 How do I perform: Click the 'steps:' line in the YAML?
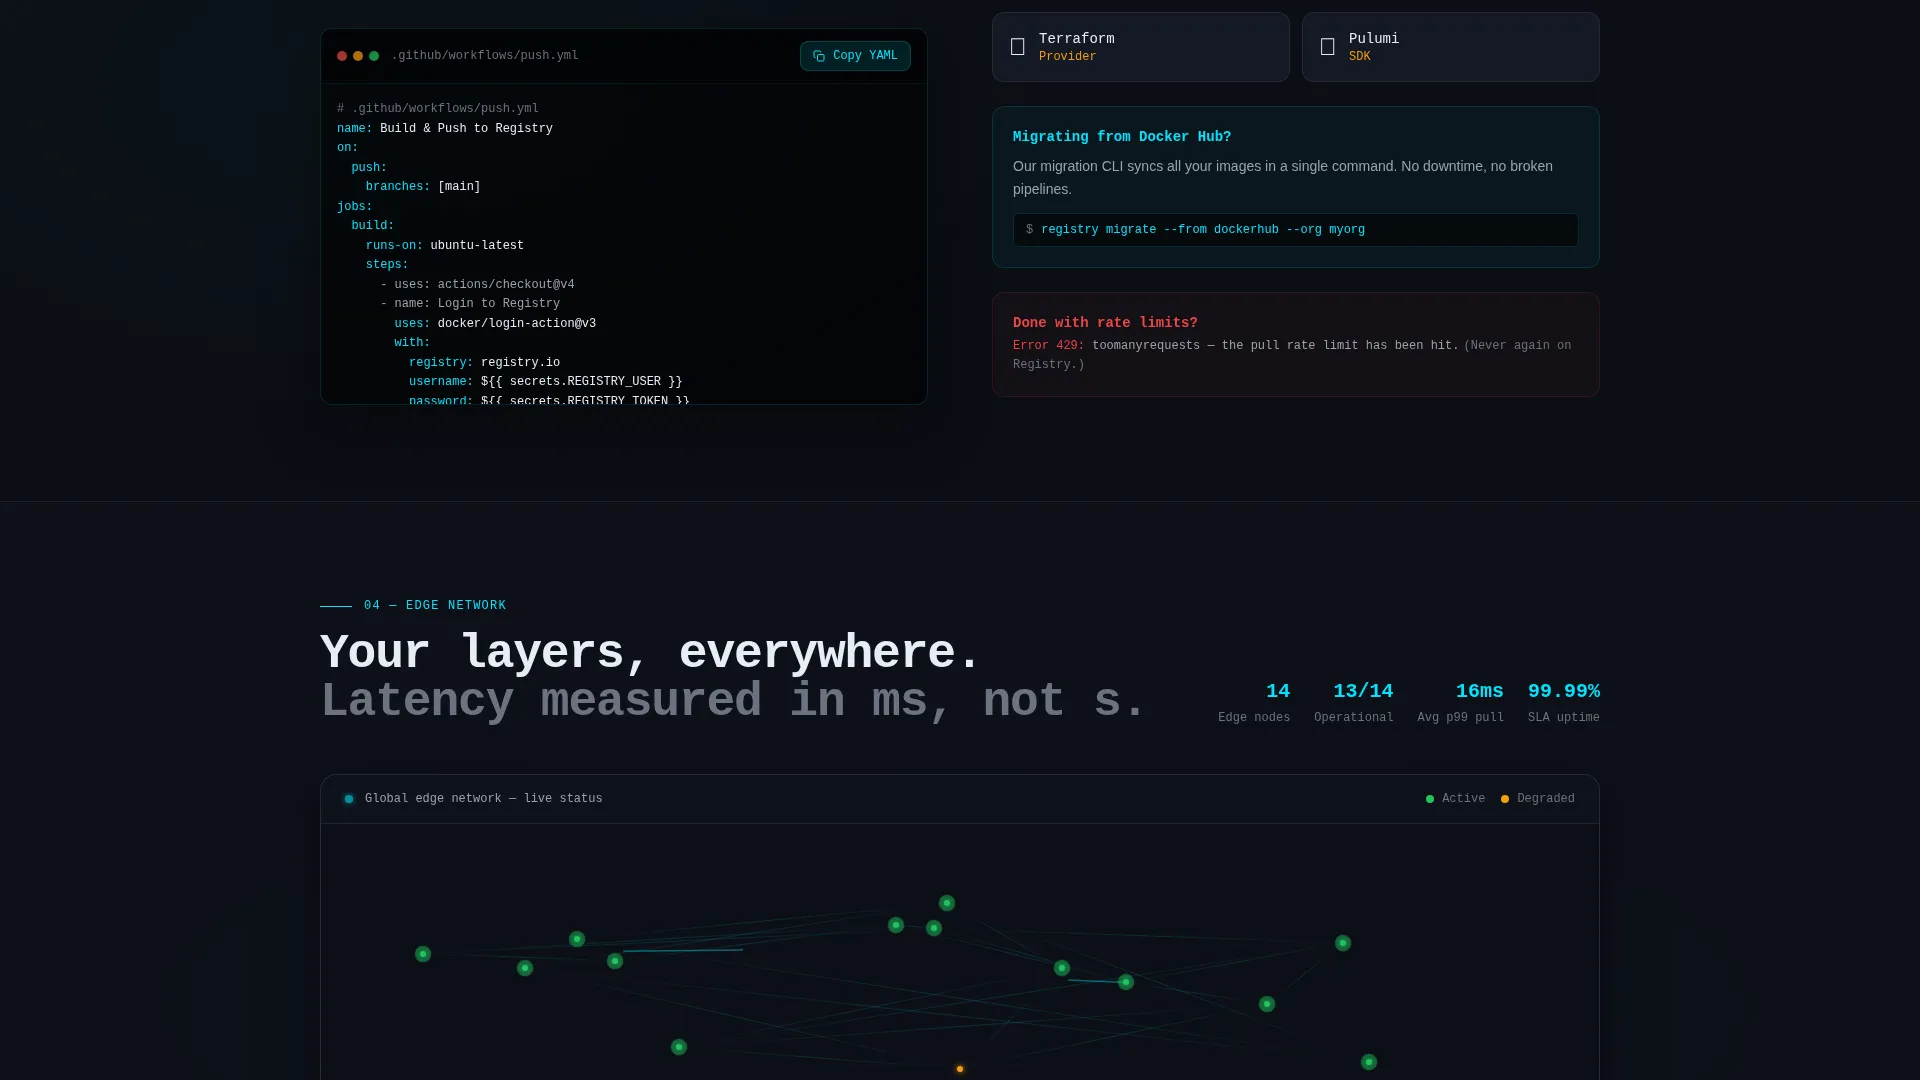[x=387, y=265]
